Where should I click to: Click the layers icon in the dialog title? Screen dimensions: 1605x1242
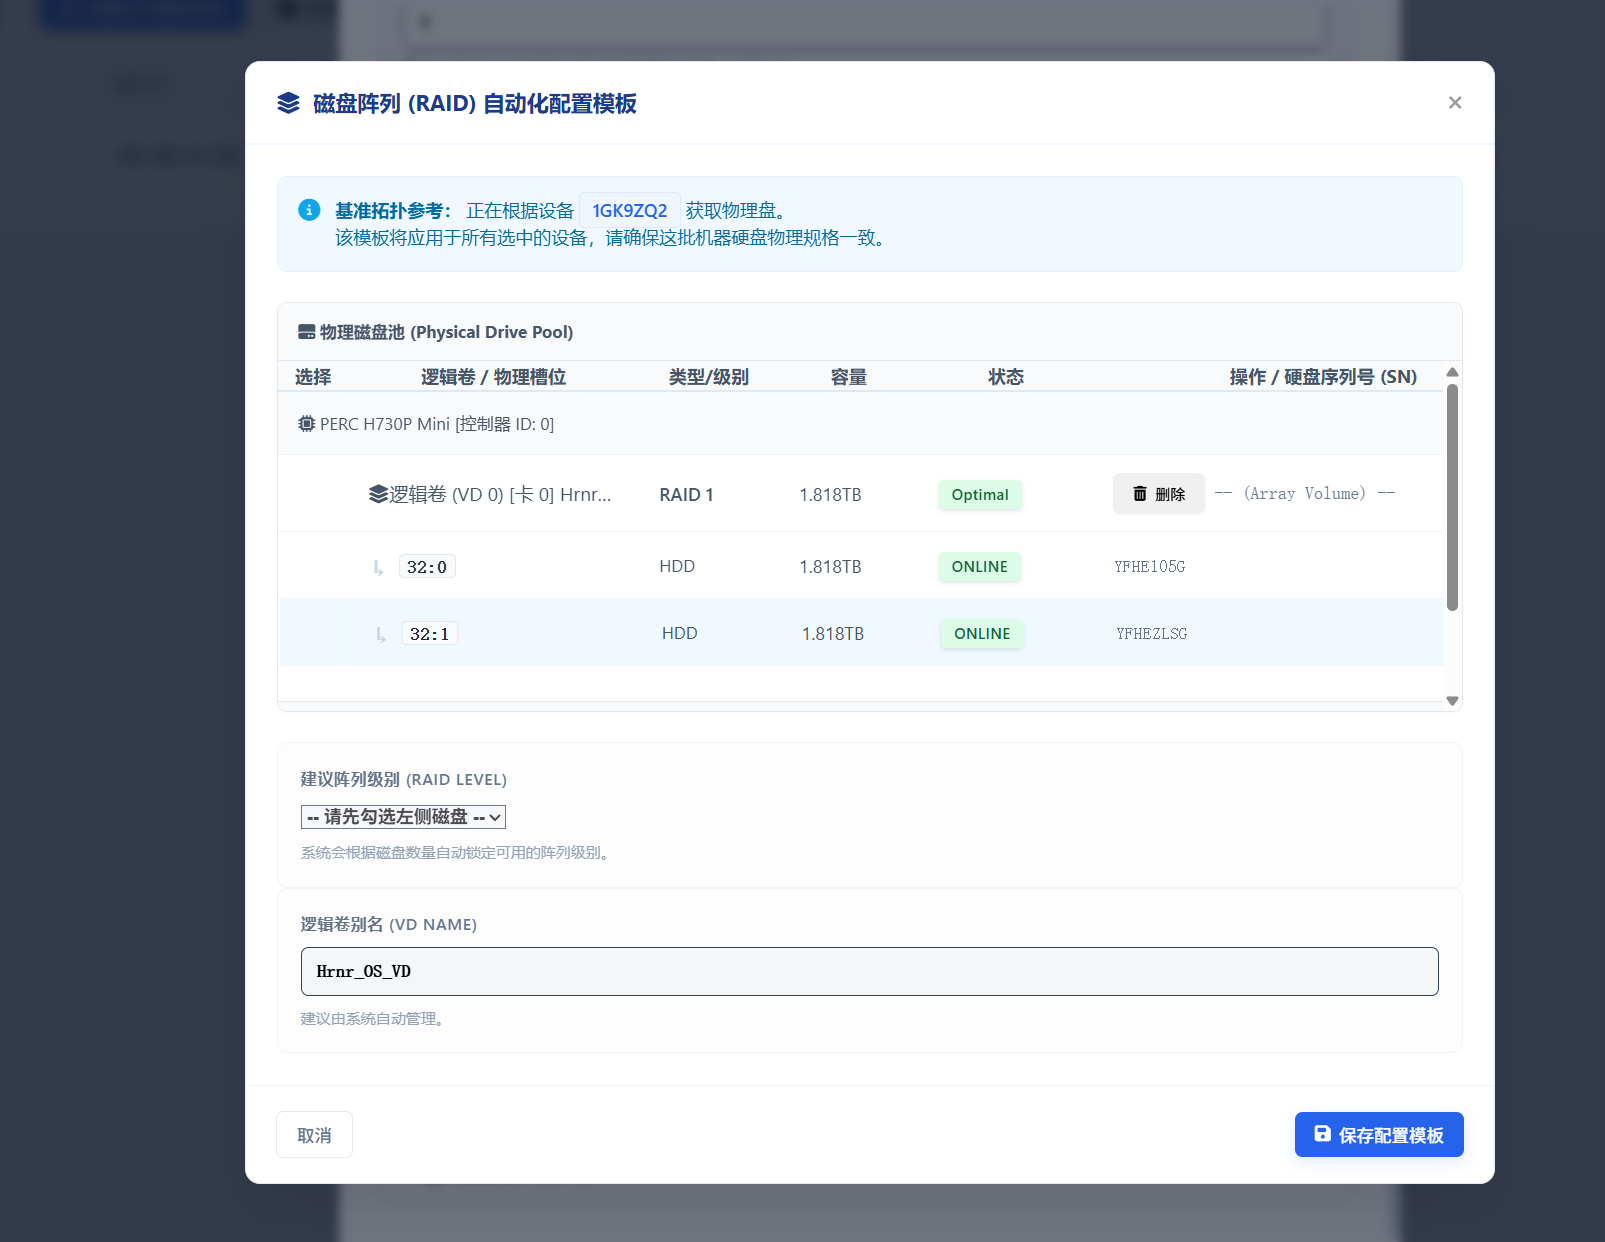[x=287, y=103]
